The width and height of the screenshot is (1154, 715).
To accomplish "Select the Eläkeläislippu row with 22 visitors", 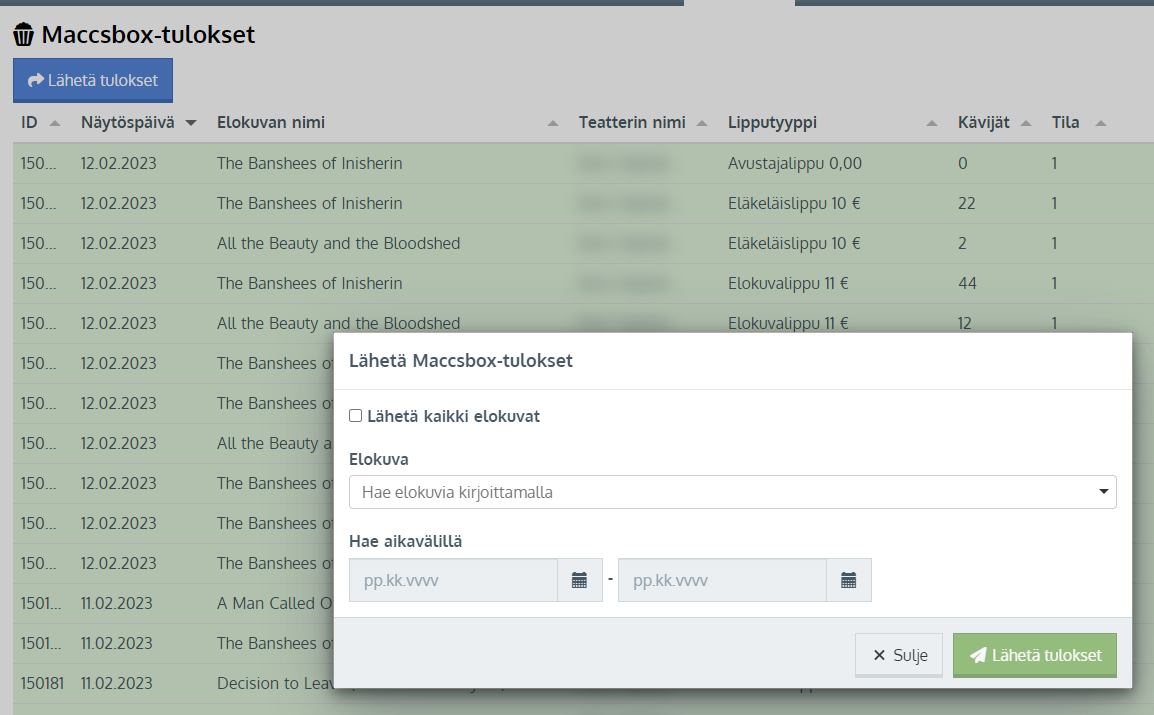I will pyautogui.click(x=400, y=203).
